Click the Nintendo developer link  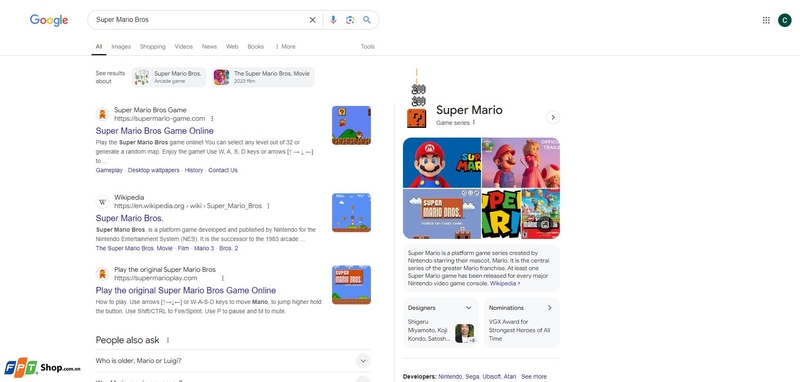pyautogui.click(x=450, y=377)
